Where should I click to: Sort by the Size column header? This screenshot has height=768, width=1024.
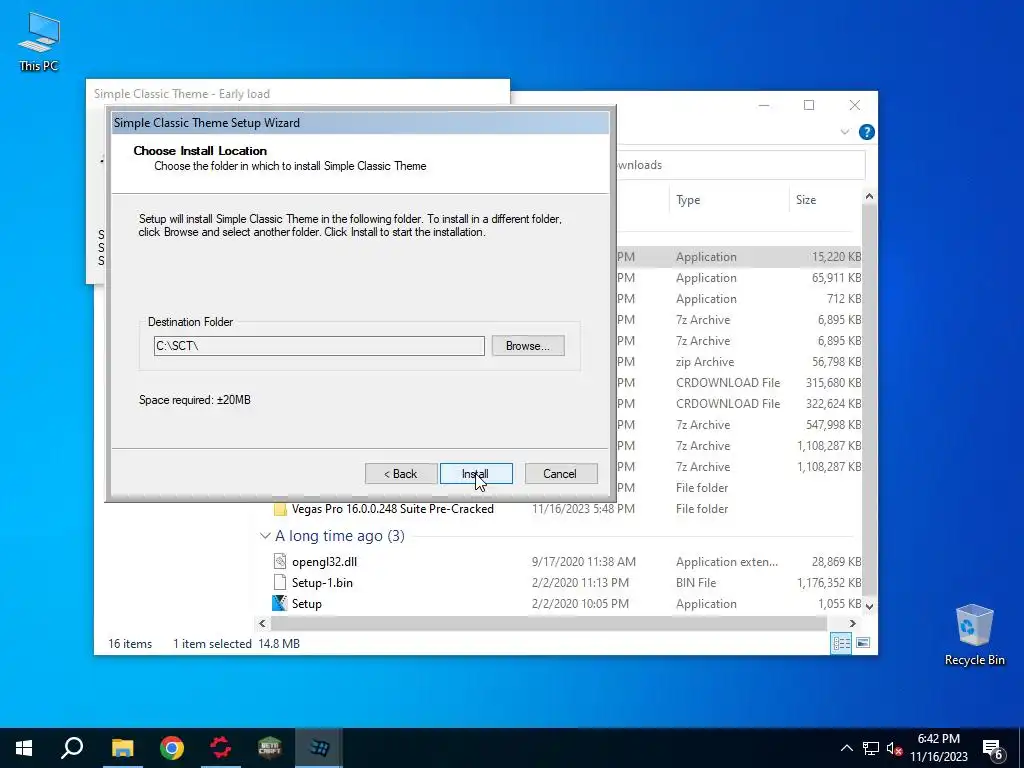point(825,200)
